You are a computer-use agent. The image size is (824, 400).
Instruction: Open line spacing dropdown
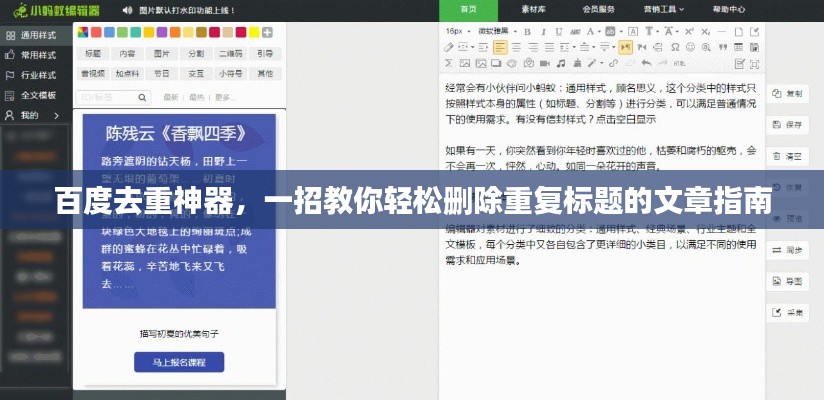(574, 47)
